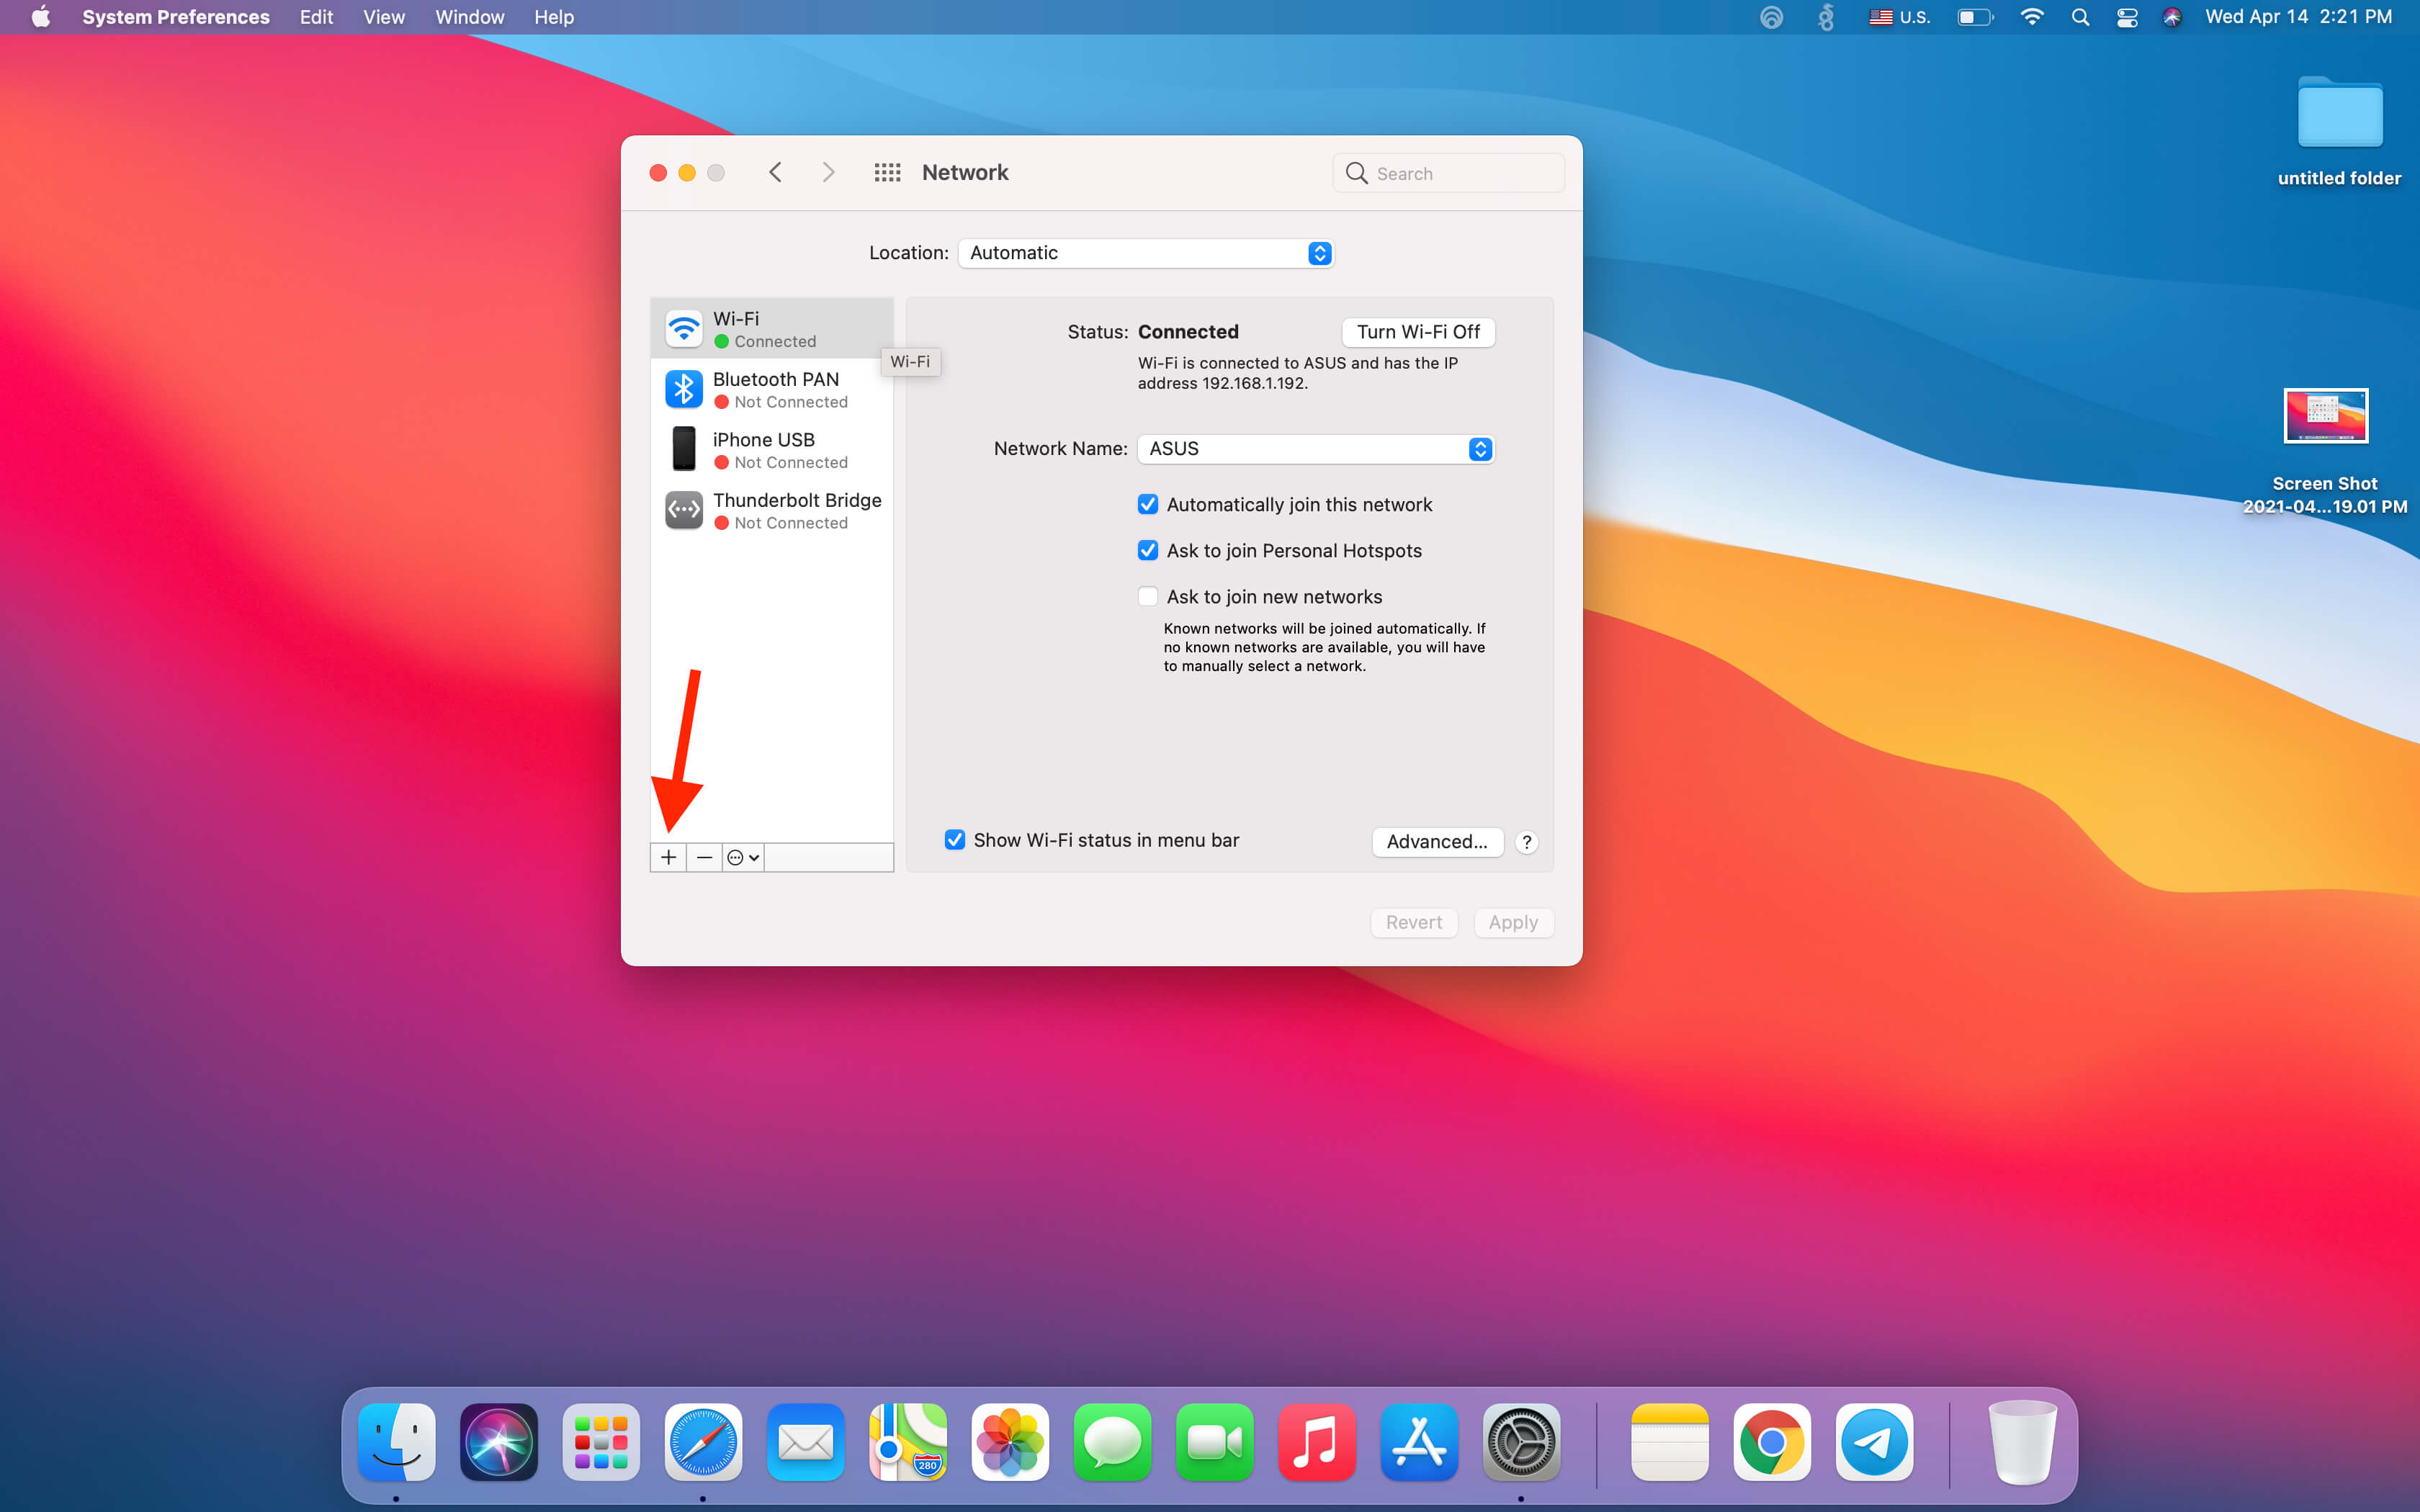Open the help question mark button
Image resolution: width=2420 pixels, height=1512 pixels.
click(1526, 842)
